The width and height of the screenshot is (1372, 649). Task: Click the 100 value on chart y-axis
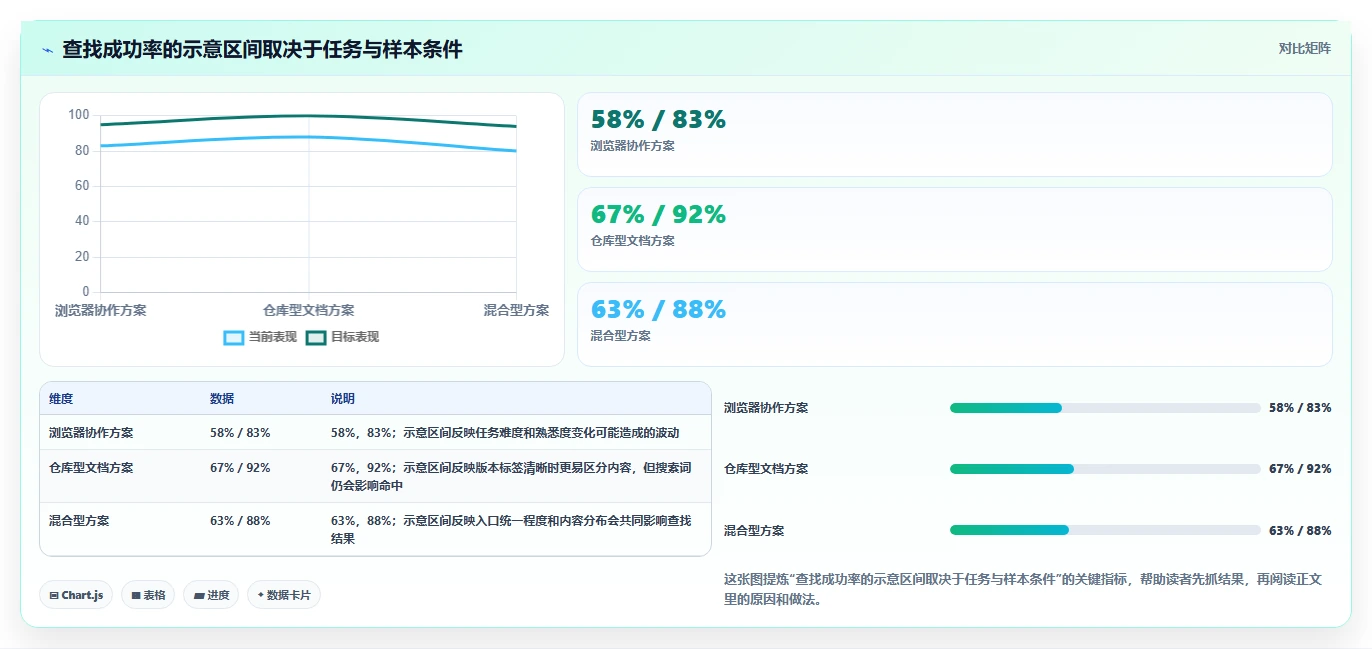[79, 115]
